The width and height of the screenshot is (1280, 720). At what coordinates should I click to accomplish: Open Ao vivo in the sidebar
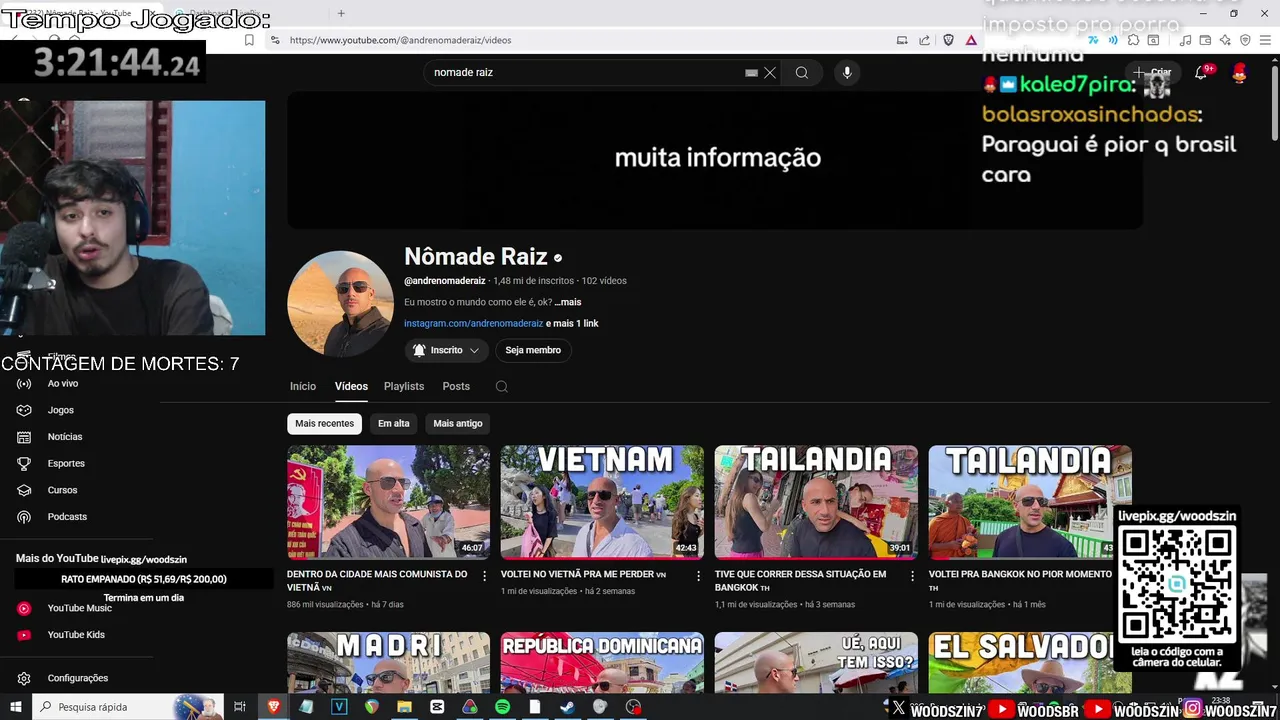click(63, 383)
